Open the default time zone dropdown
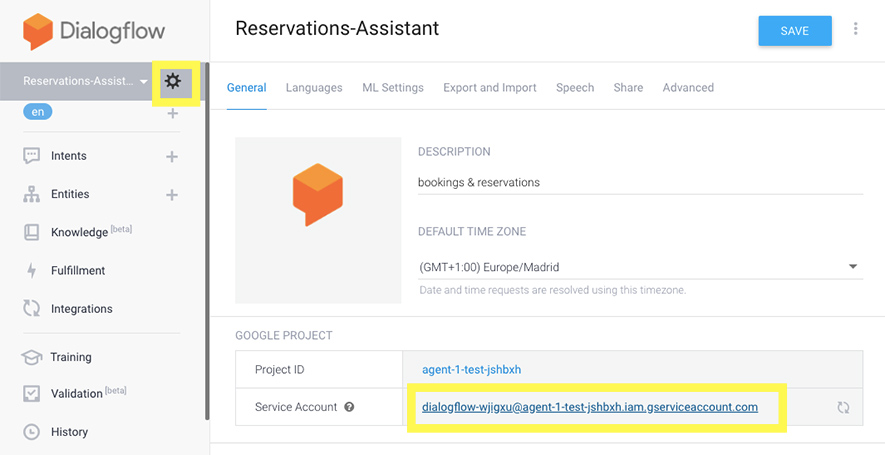This screenshot has width=885, height=455. point(641,266)
